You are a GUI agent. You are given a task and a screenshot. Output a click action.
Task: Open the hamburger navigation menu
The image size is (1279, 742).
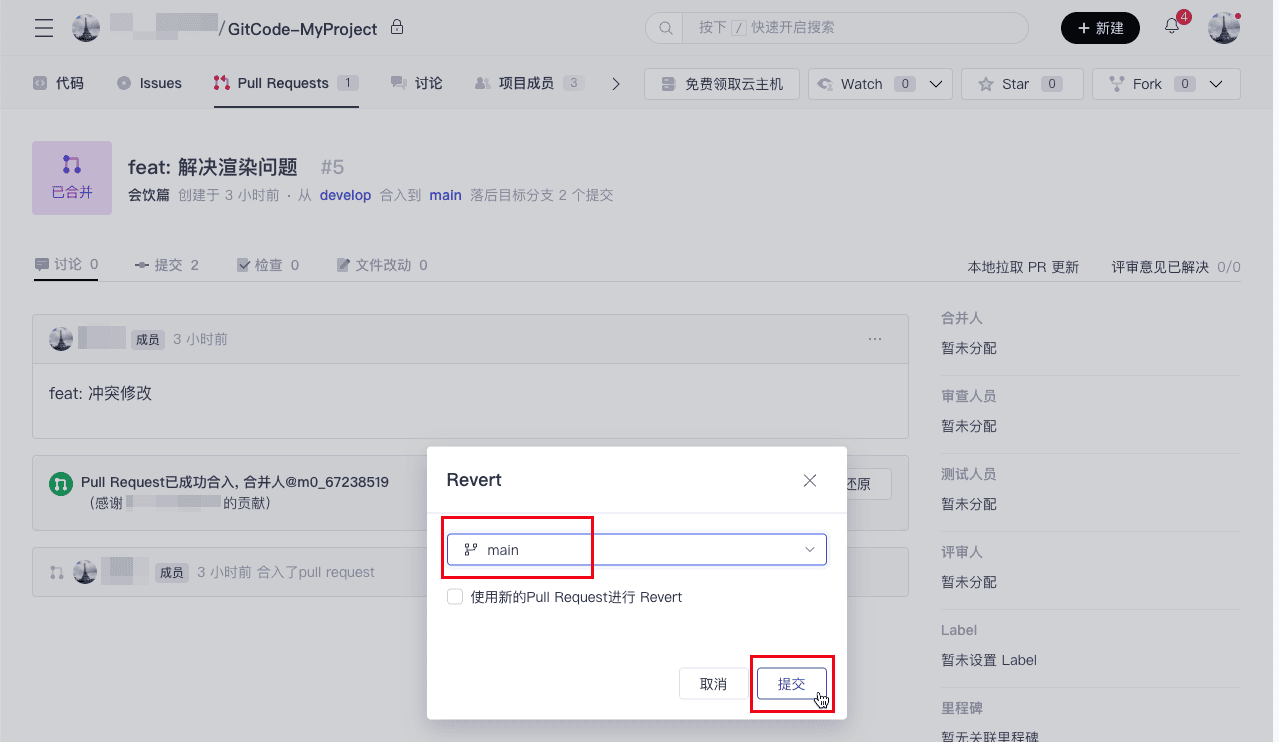point(44,28)
